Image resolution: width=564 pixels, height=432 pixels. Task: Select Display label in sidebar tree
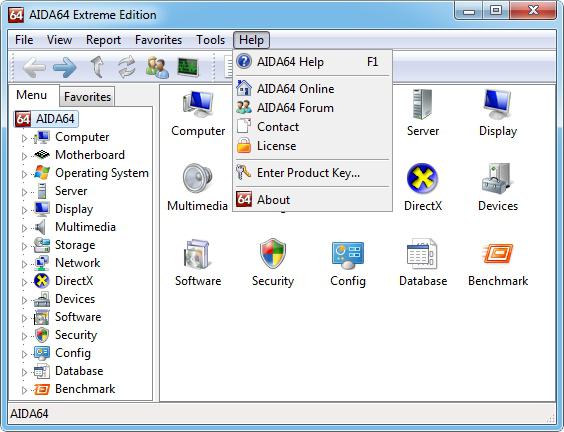(x=74, y=209)
